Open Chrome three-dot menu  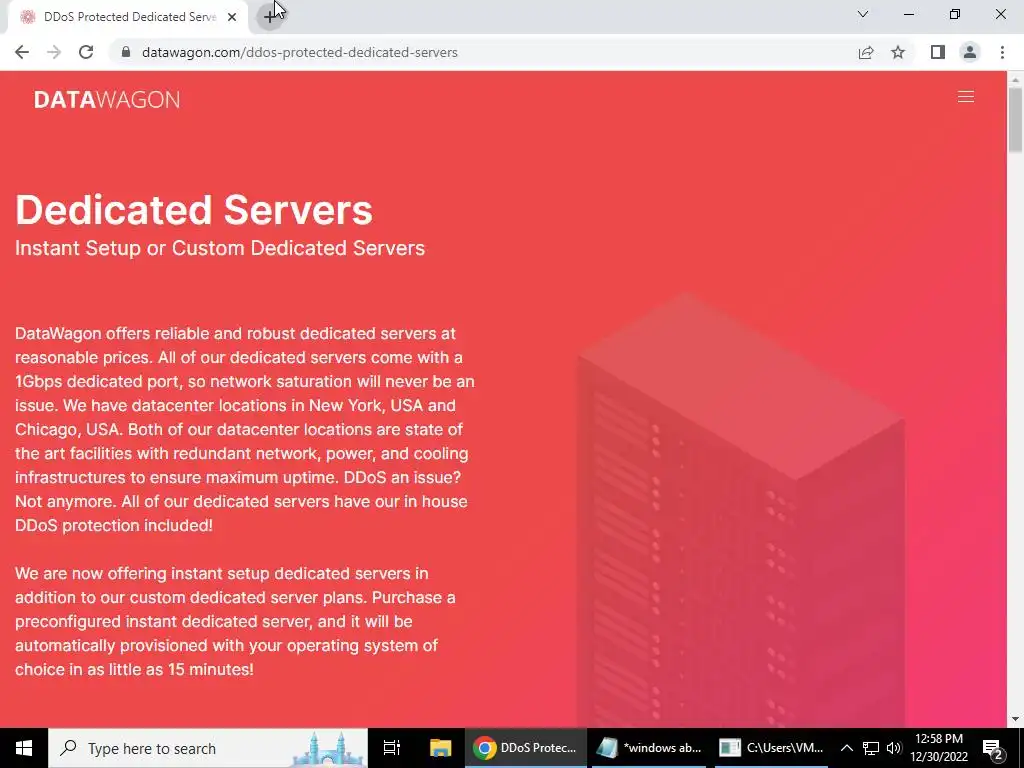tap(1002, 52)
